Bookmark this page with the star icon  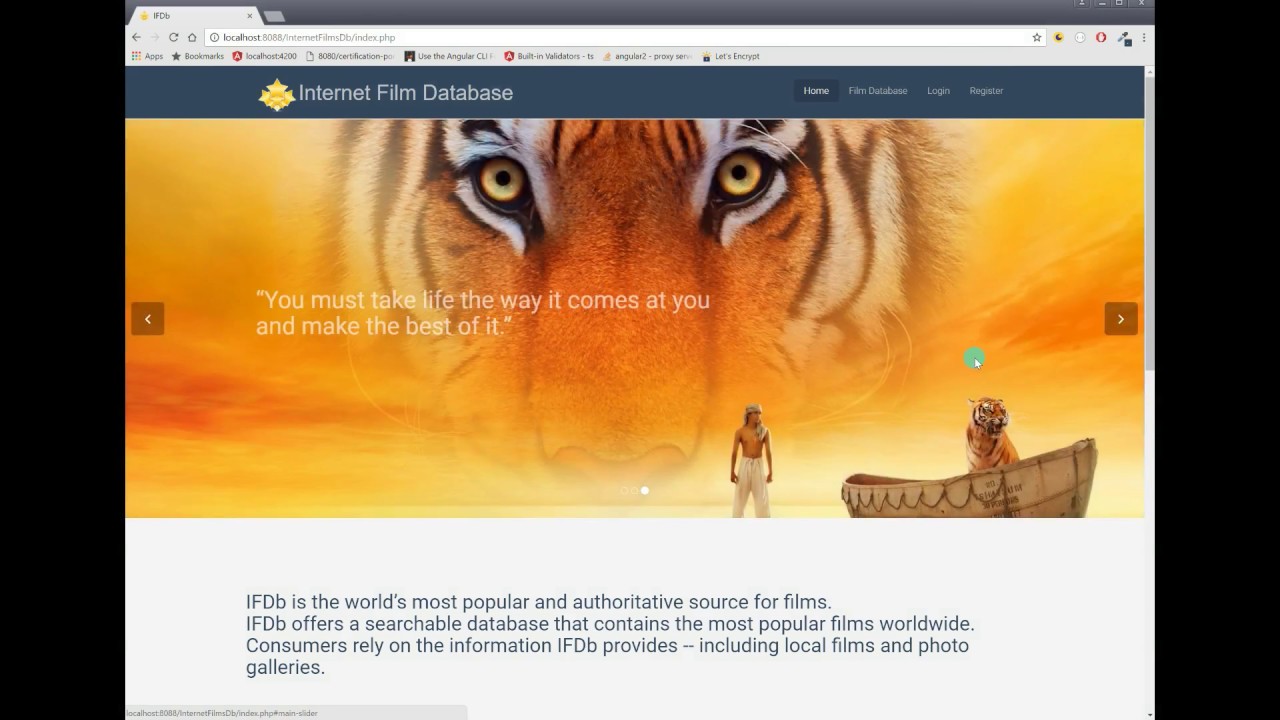[x=1037, y=37]
